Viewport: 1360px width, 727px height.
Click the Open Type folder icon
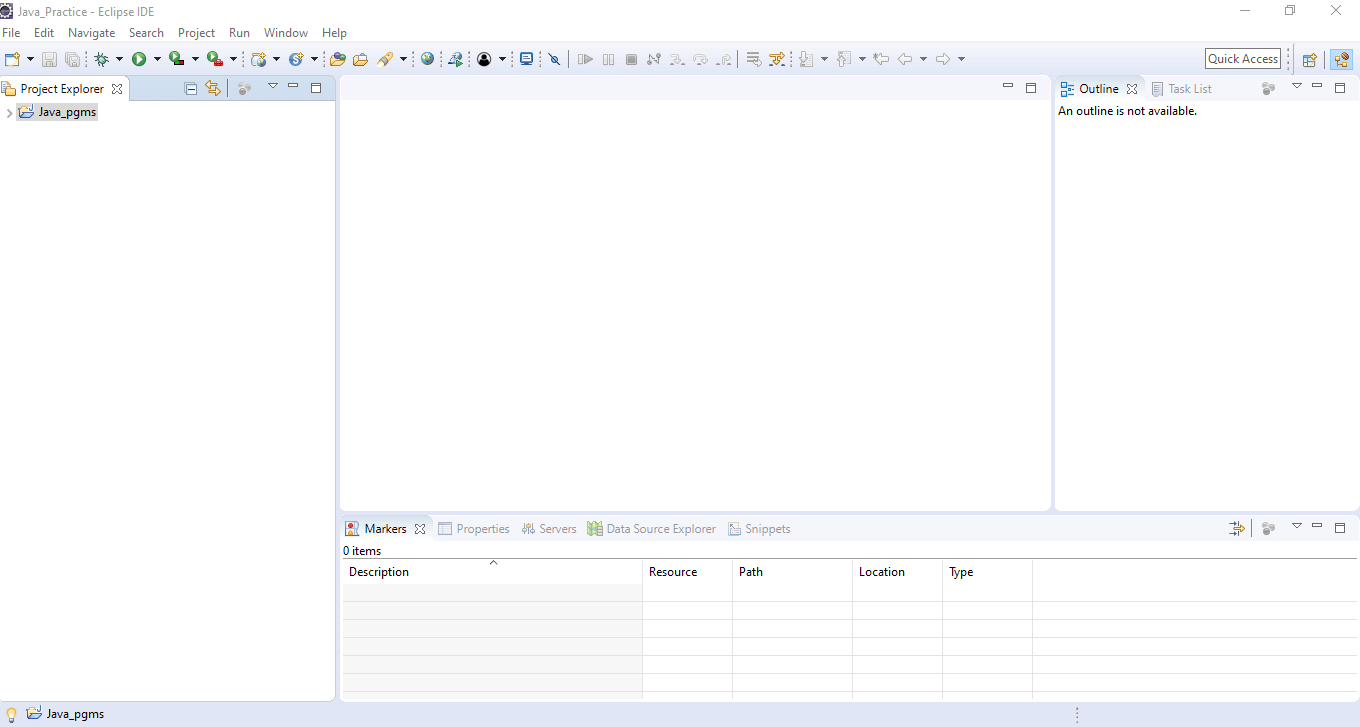coord(338,59)
